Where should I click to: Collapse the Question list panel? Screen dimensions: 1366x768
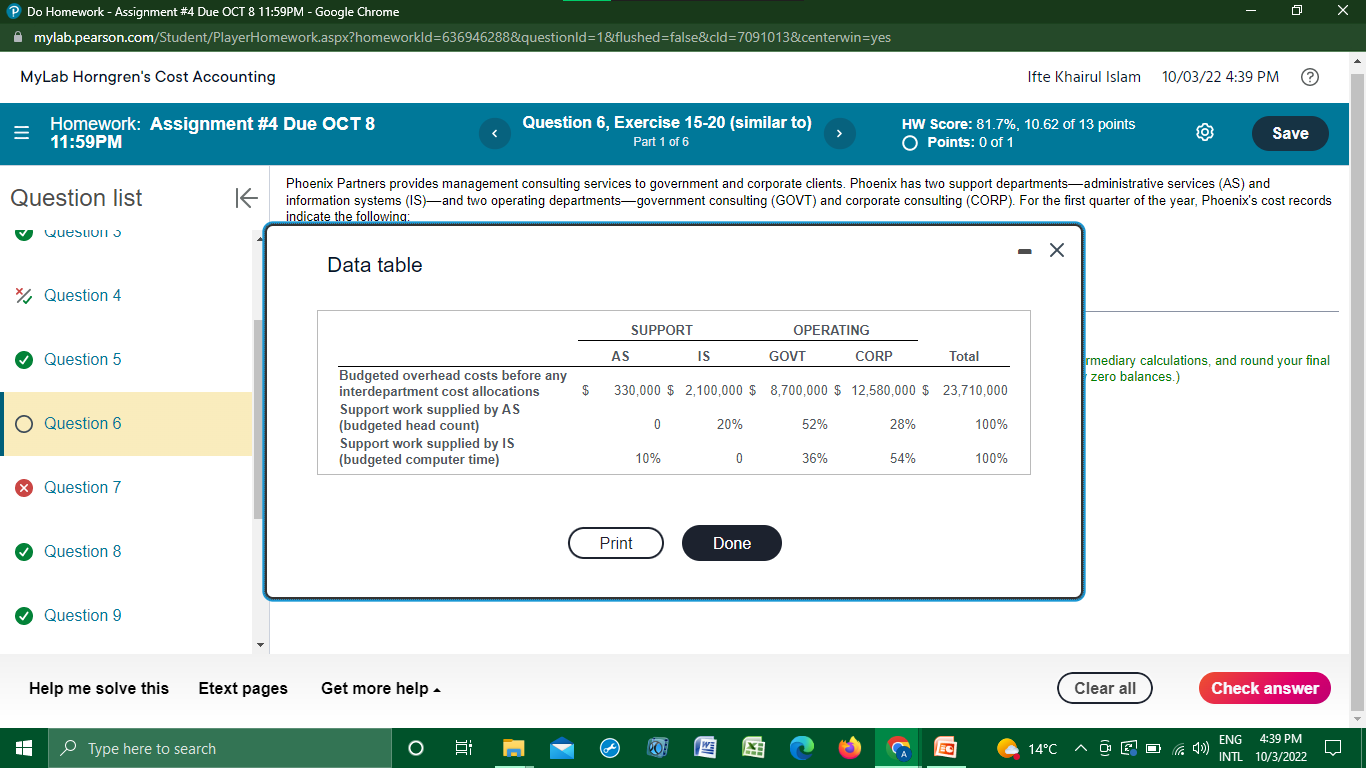[x=245, y=198]
